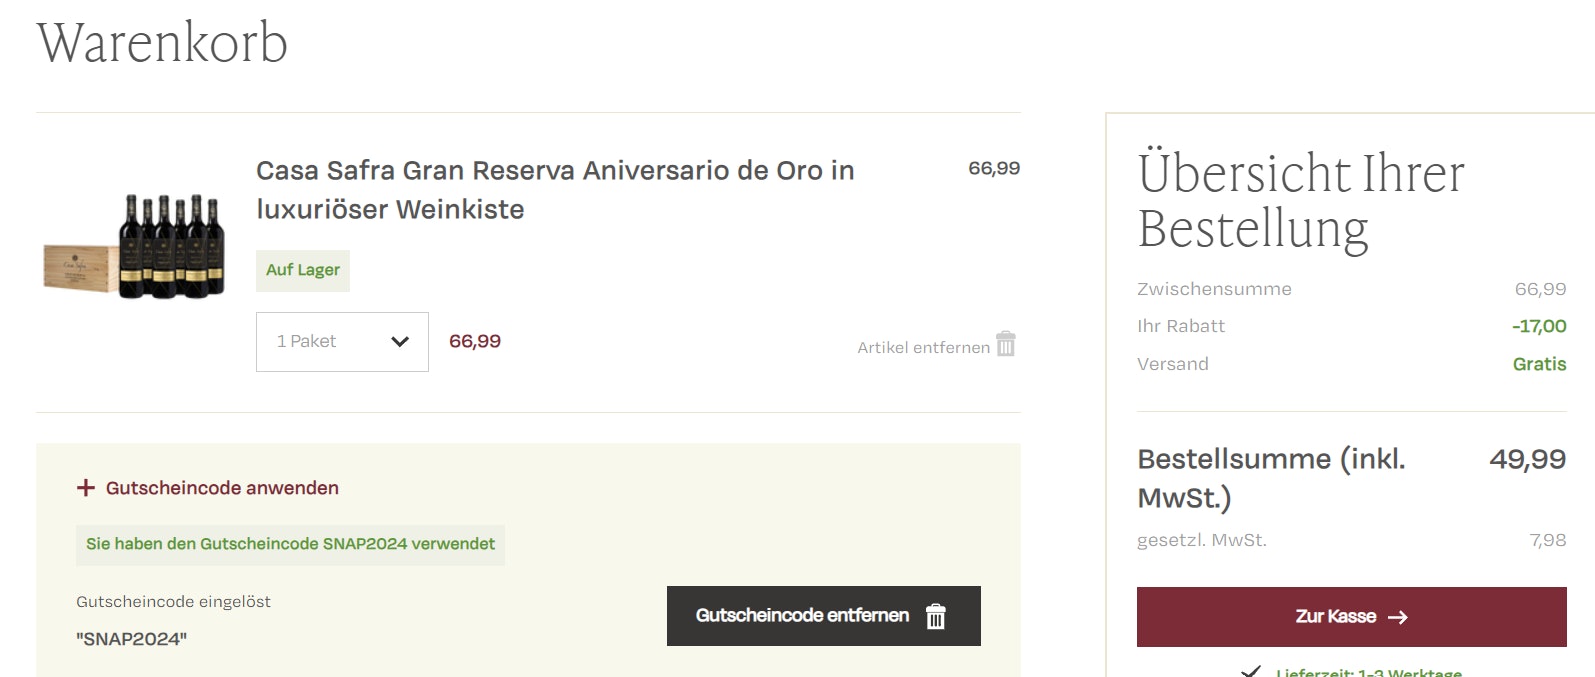Click the Bestellsumme total 49,99

(x=1527, y=459)
